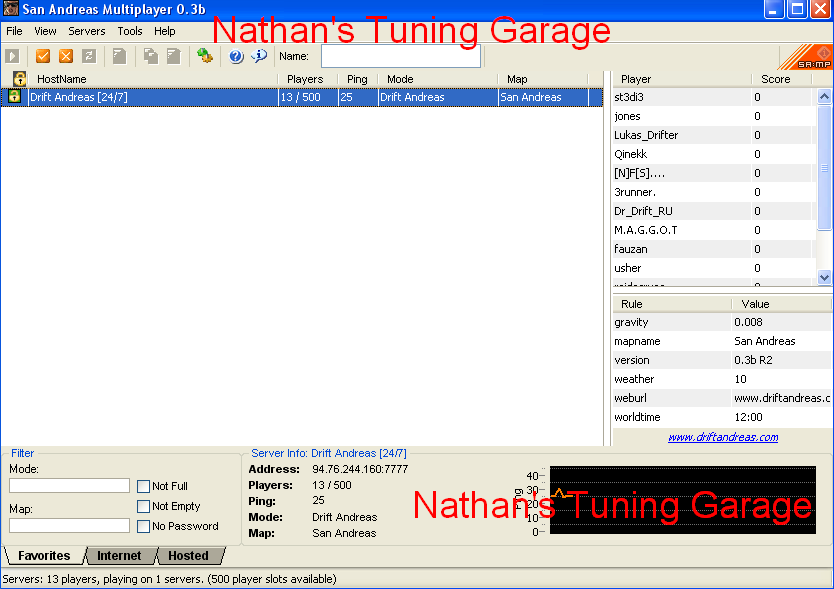
Task: Select player fauzan in player list
Action: 714,249
